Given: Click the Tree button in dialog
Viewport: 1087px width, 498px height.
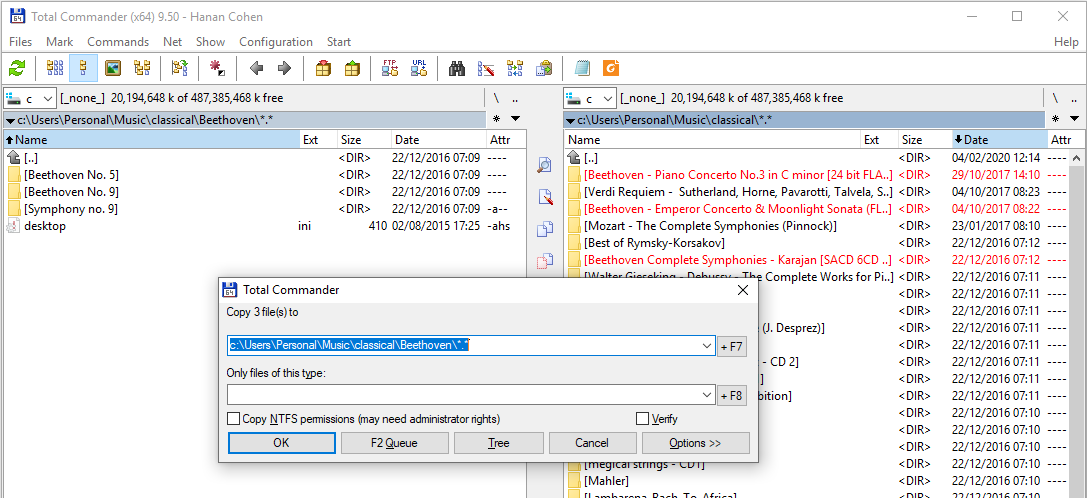Looking at the screenshot, I should 498,443.
